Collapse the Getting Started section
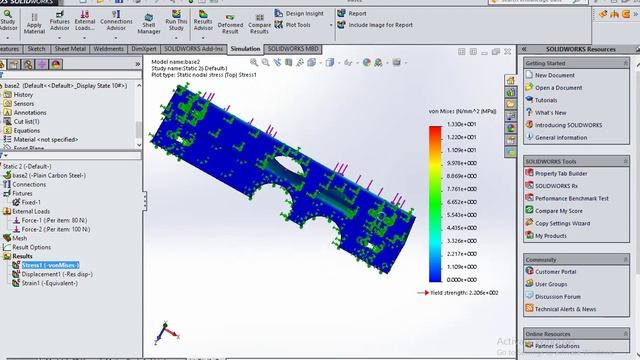 (x=625, y=63)
